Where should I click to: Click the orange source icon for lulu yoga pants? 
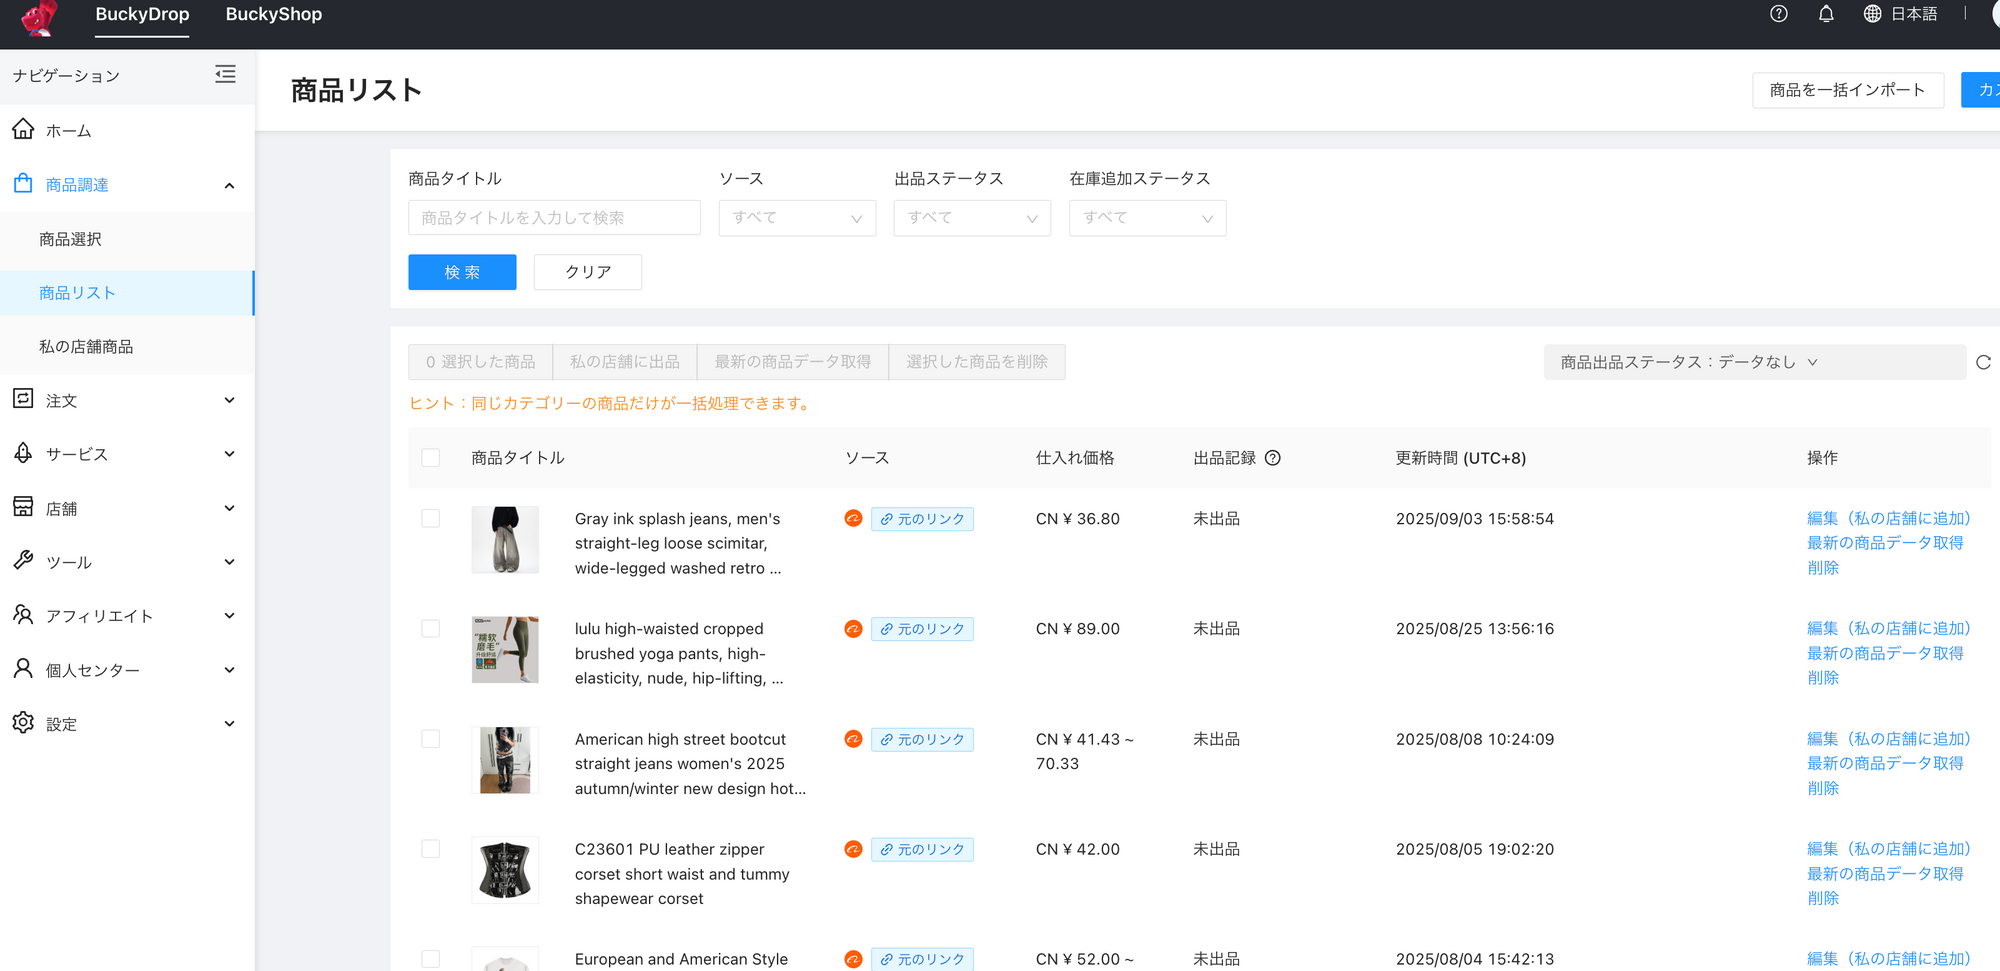[853, 629]
